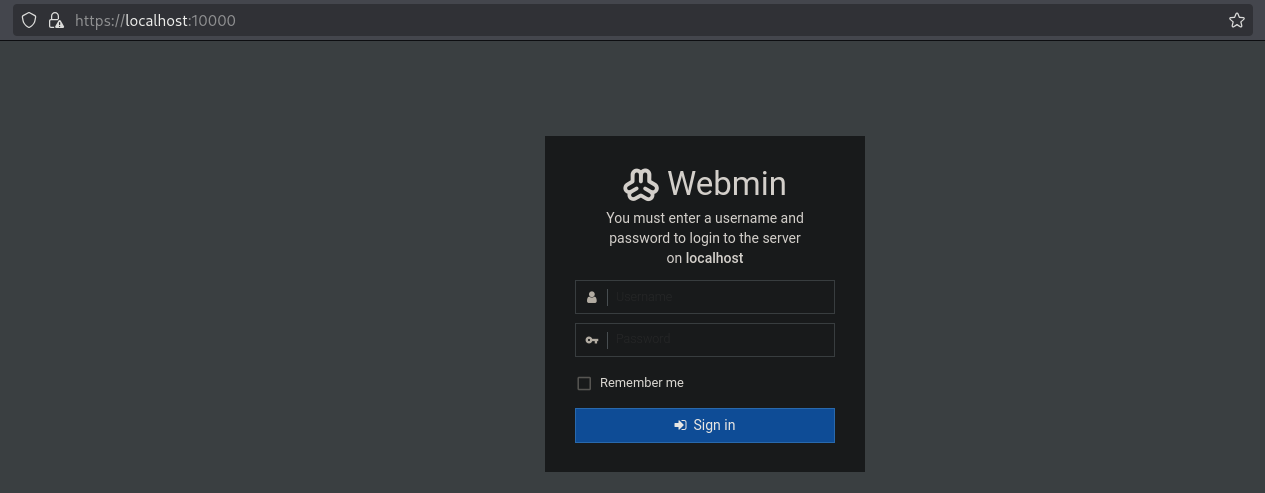Screen dimensions: 1265x493
Task: Click the arrow icon on Sign in button
Action: (680, 425)
